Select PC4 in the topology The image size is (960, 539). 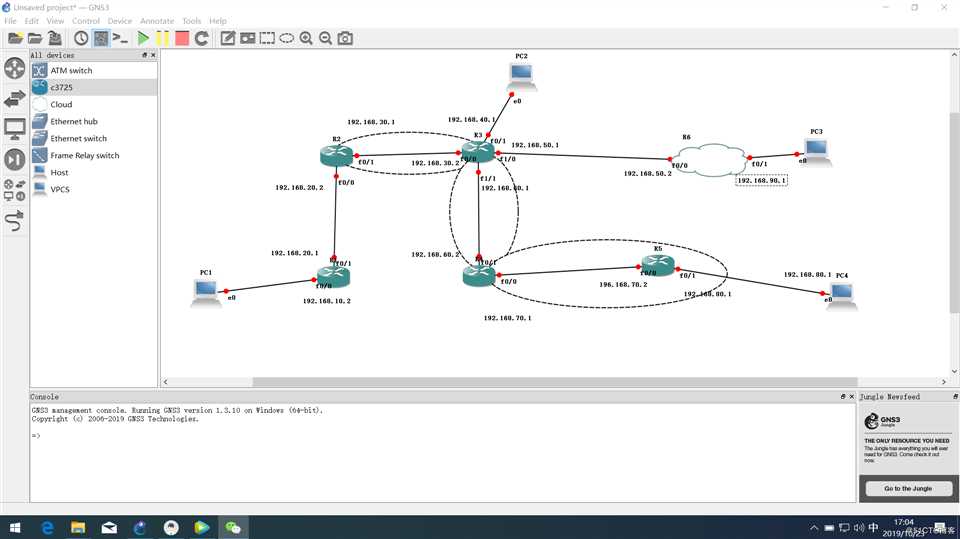[x=842, y=295]
